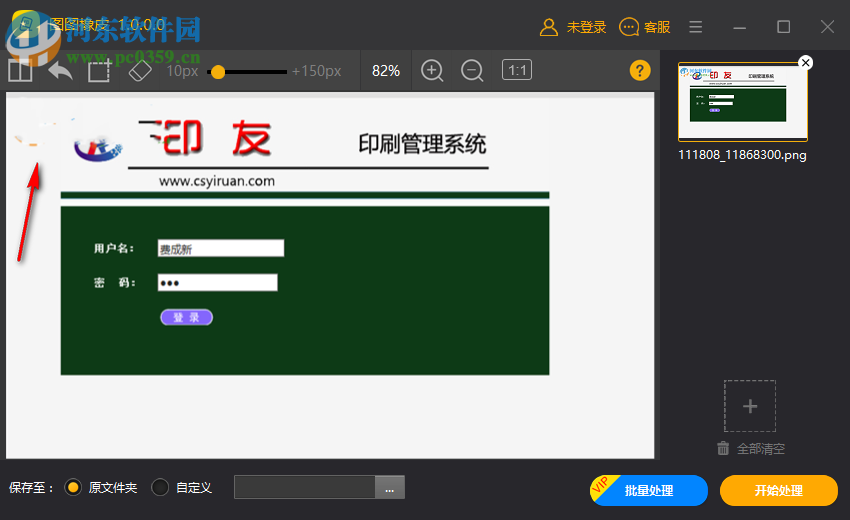850x520 pixels.
Task: Click the image canvas preview area
Action: (330, 275)
